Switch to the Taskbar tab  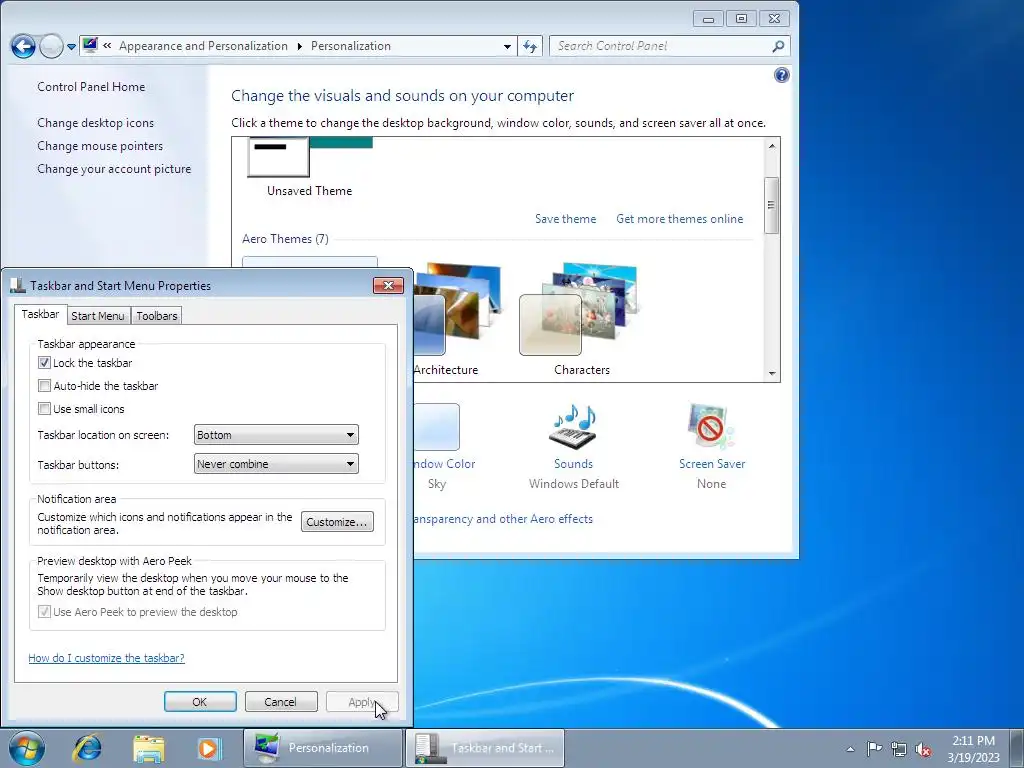tap(40, 314)
